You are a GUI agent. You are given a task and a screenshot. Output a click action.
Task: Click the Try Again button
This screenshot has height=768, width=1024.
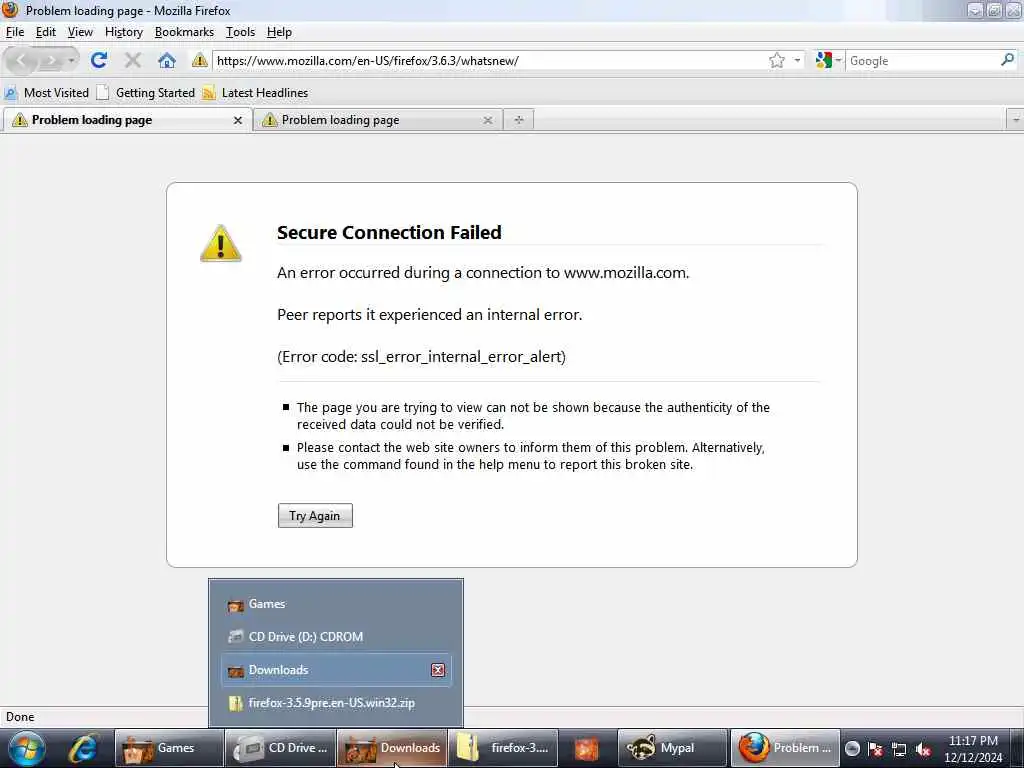coord(315,516)
